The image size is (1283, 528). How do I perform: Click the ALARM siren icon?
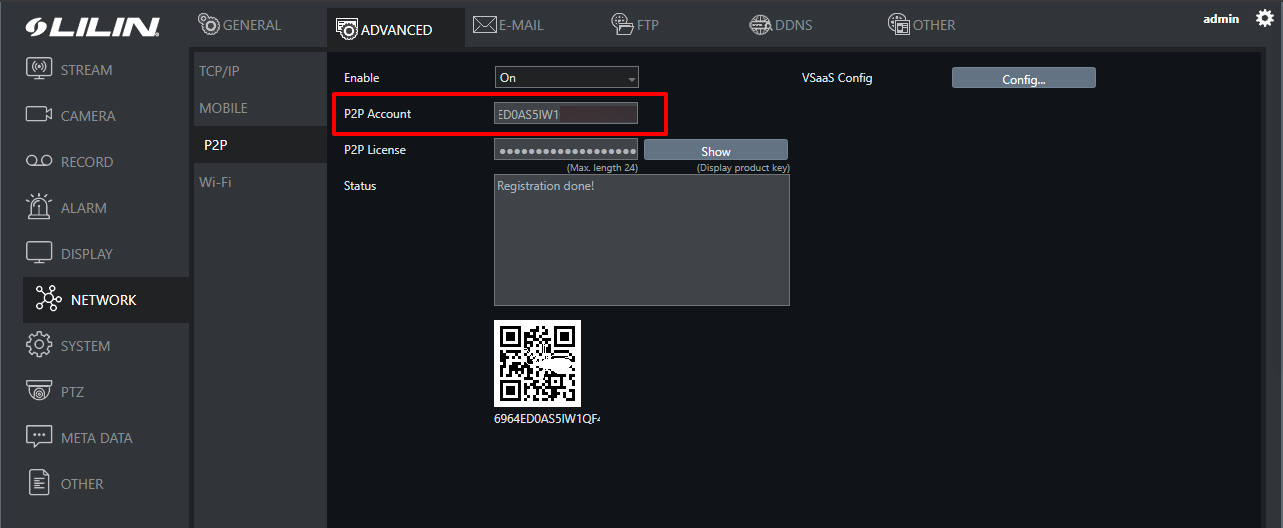point(38,207)
